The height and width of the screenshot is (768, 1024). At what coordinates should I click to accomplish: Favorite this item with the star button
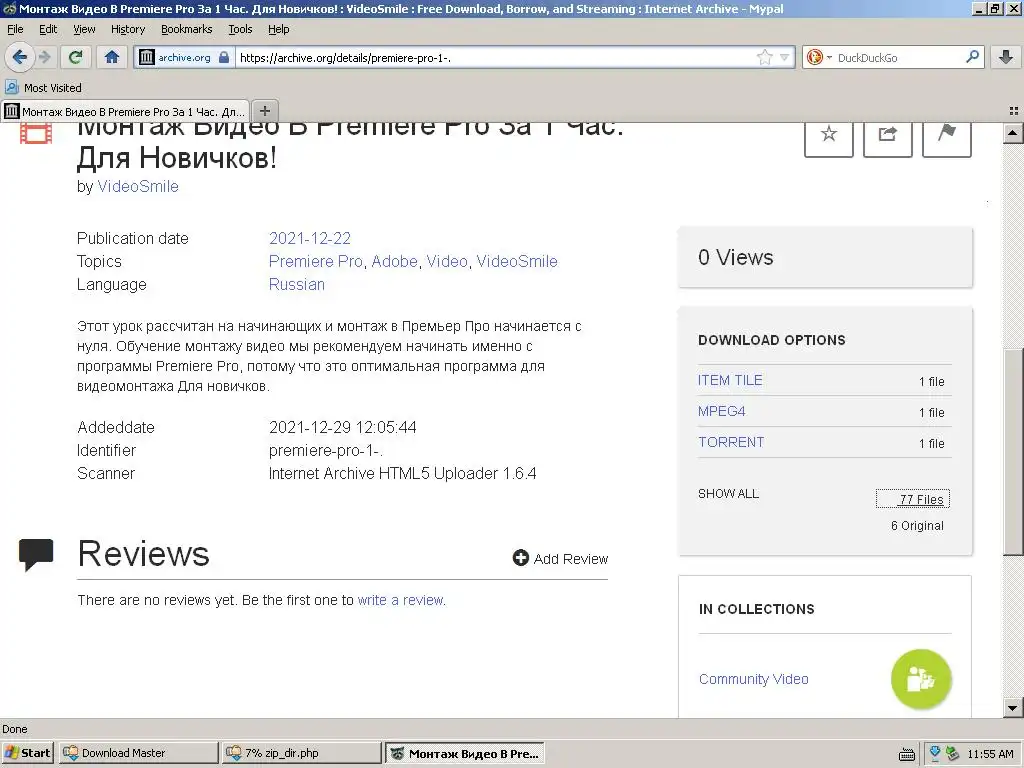pos(829,137)
